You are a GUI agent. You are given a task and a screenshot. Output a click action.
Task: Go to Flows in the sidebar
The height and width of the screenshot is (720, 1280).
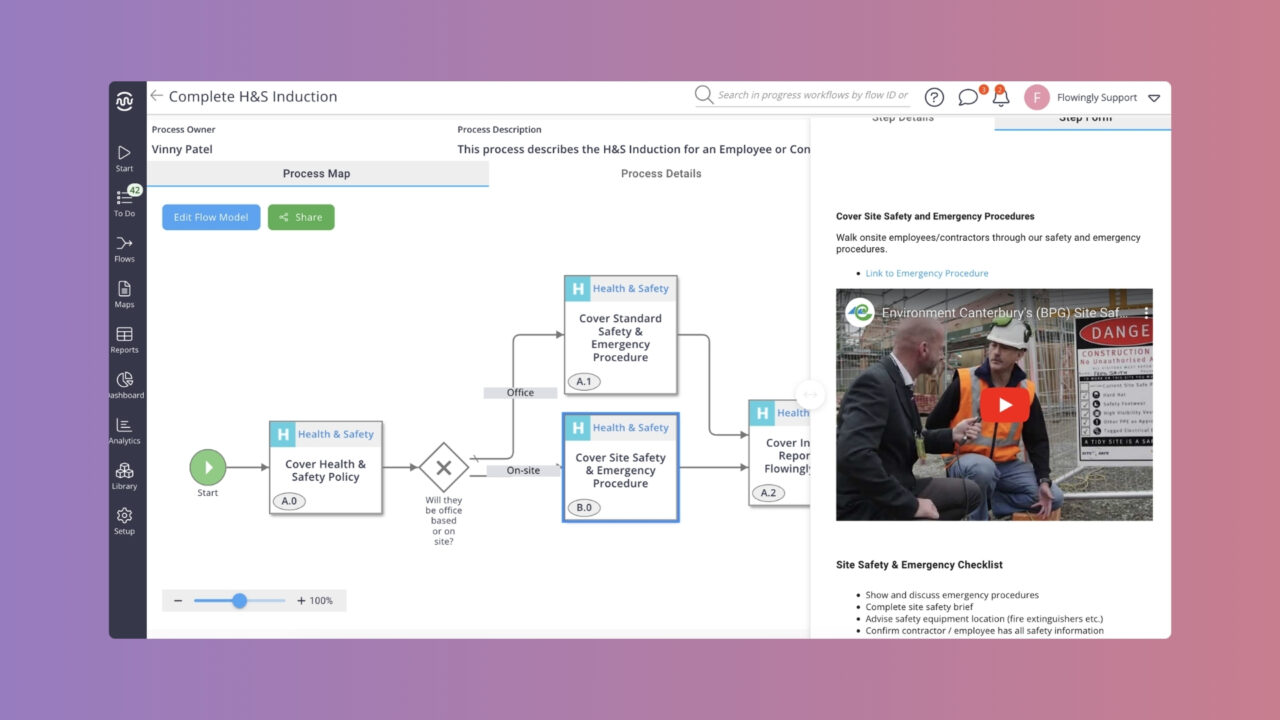(x=124, y=245)
